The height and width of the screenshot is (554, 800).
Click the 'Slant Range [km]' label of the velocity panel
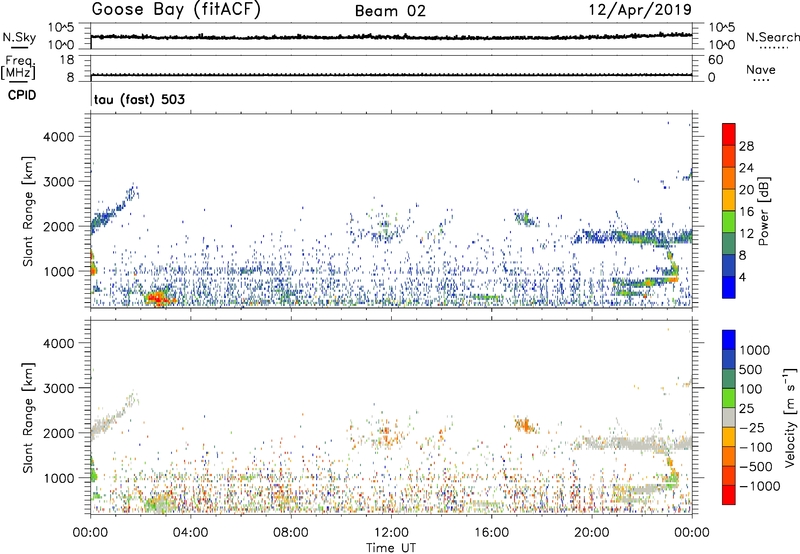point(28,417)
